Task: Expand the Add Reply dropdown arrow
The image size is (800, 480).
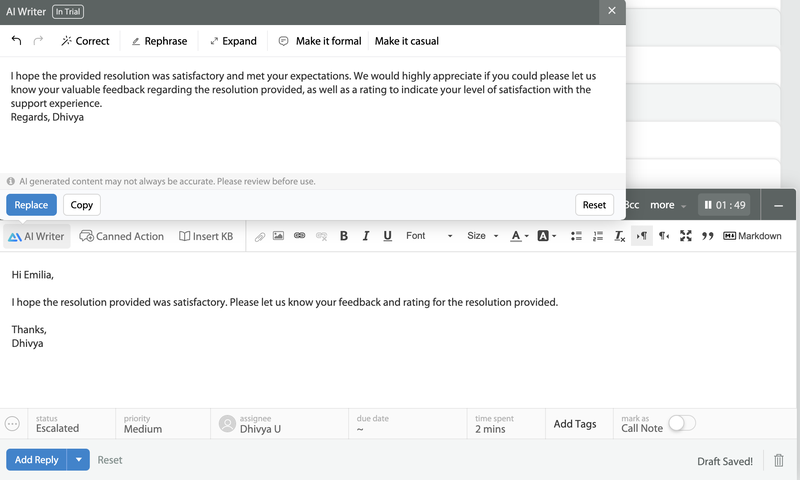Action: point(78,460)
